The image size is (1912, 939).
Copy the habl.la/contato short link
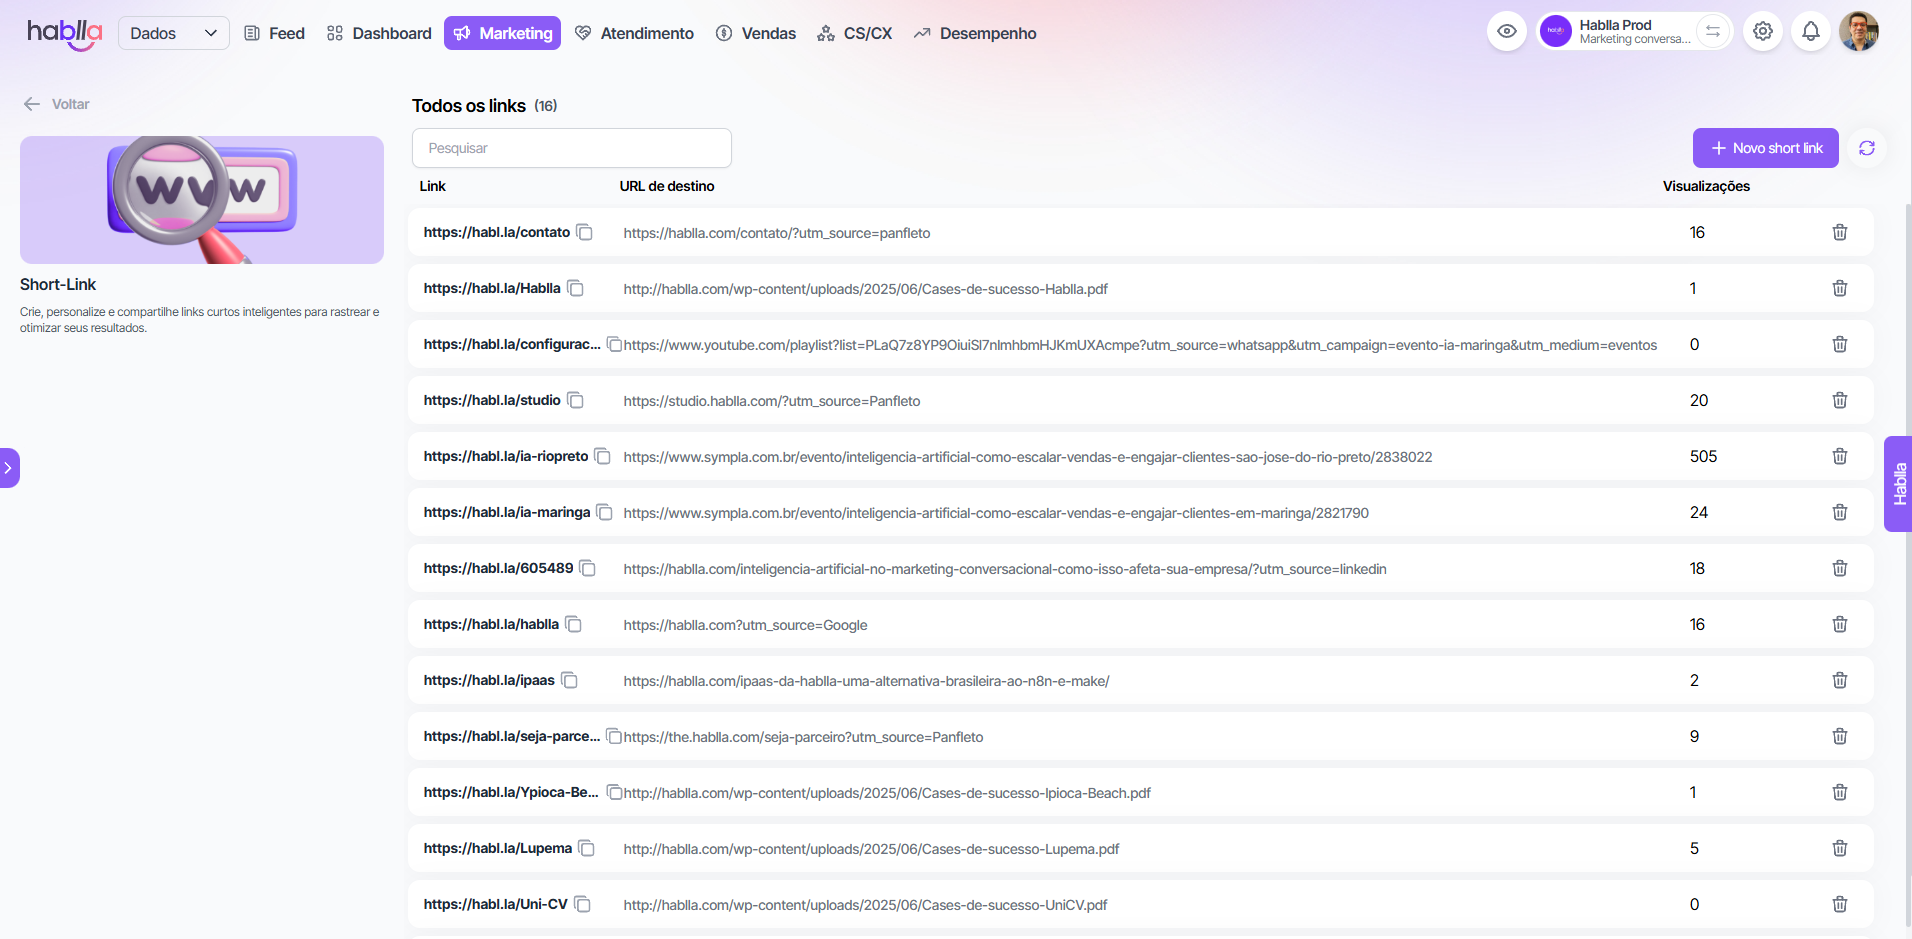point(585,233)
